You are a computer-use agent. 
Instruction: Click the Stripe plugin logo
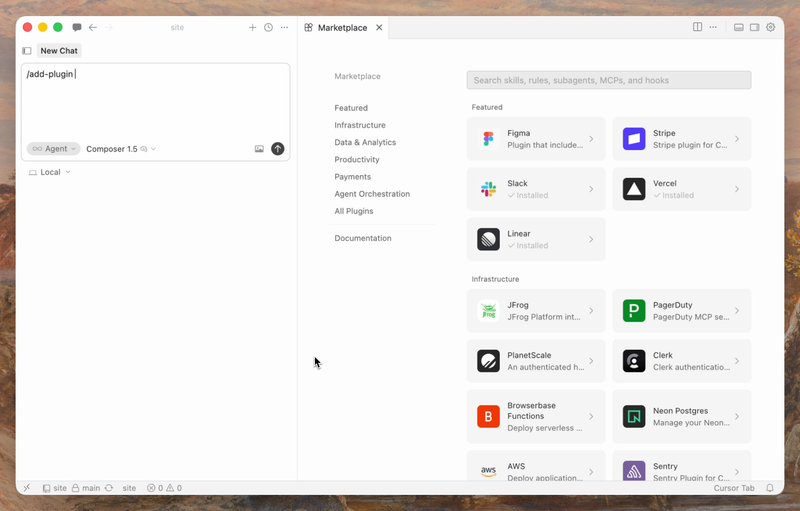coord(634,139)
